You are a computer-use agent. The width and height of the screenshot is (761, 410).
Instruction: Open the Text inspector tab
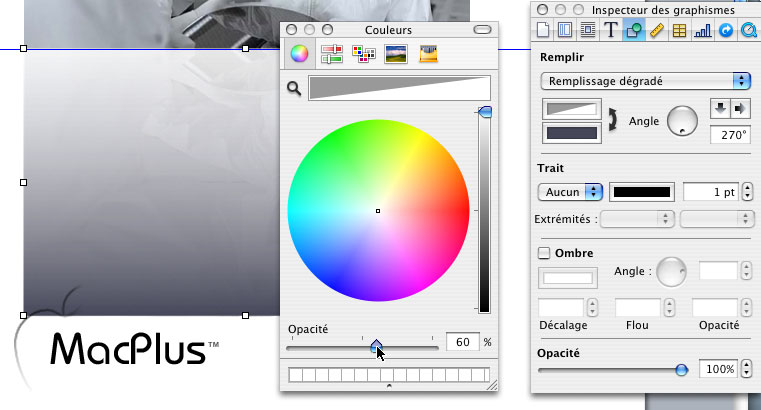[x=611, y=31]
